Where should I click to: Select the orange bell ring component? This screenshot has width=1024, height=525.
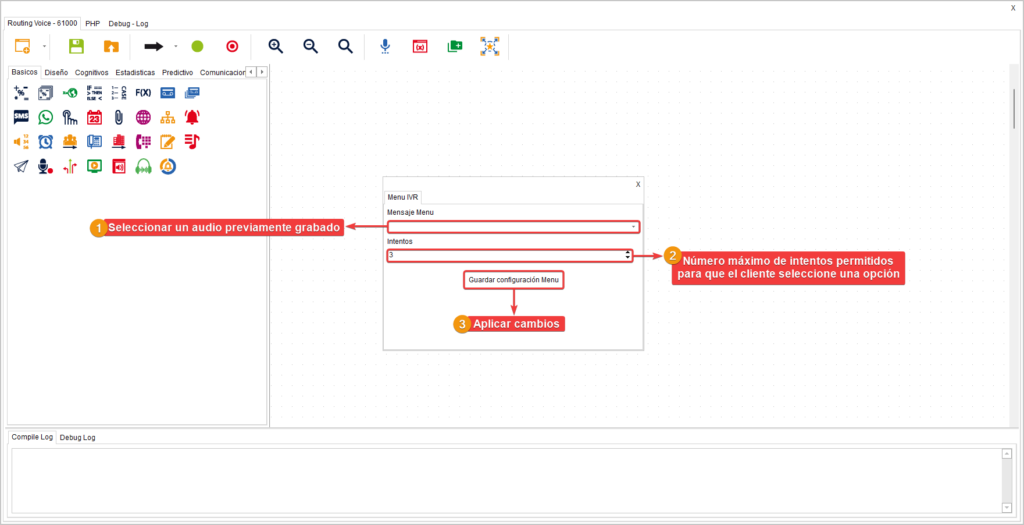(x=168, y=167)
